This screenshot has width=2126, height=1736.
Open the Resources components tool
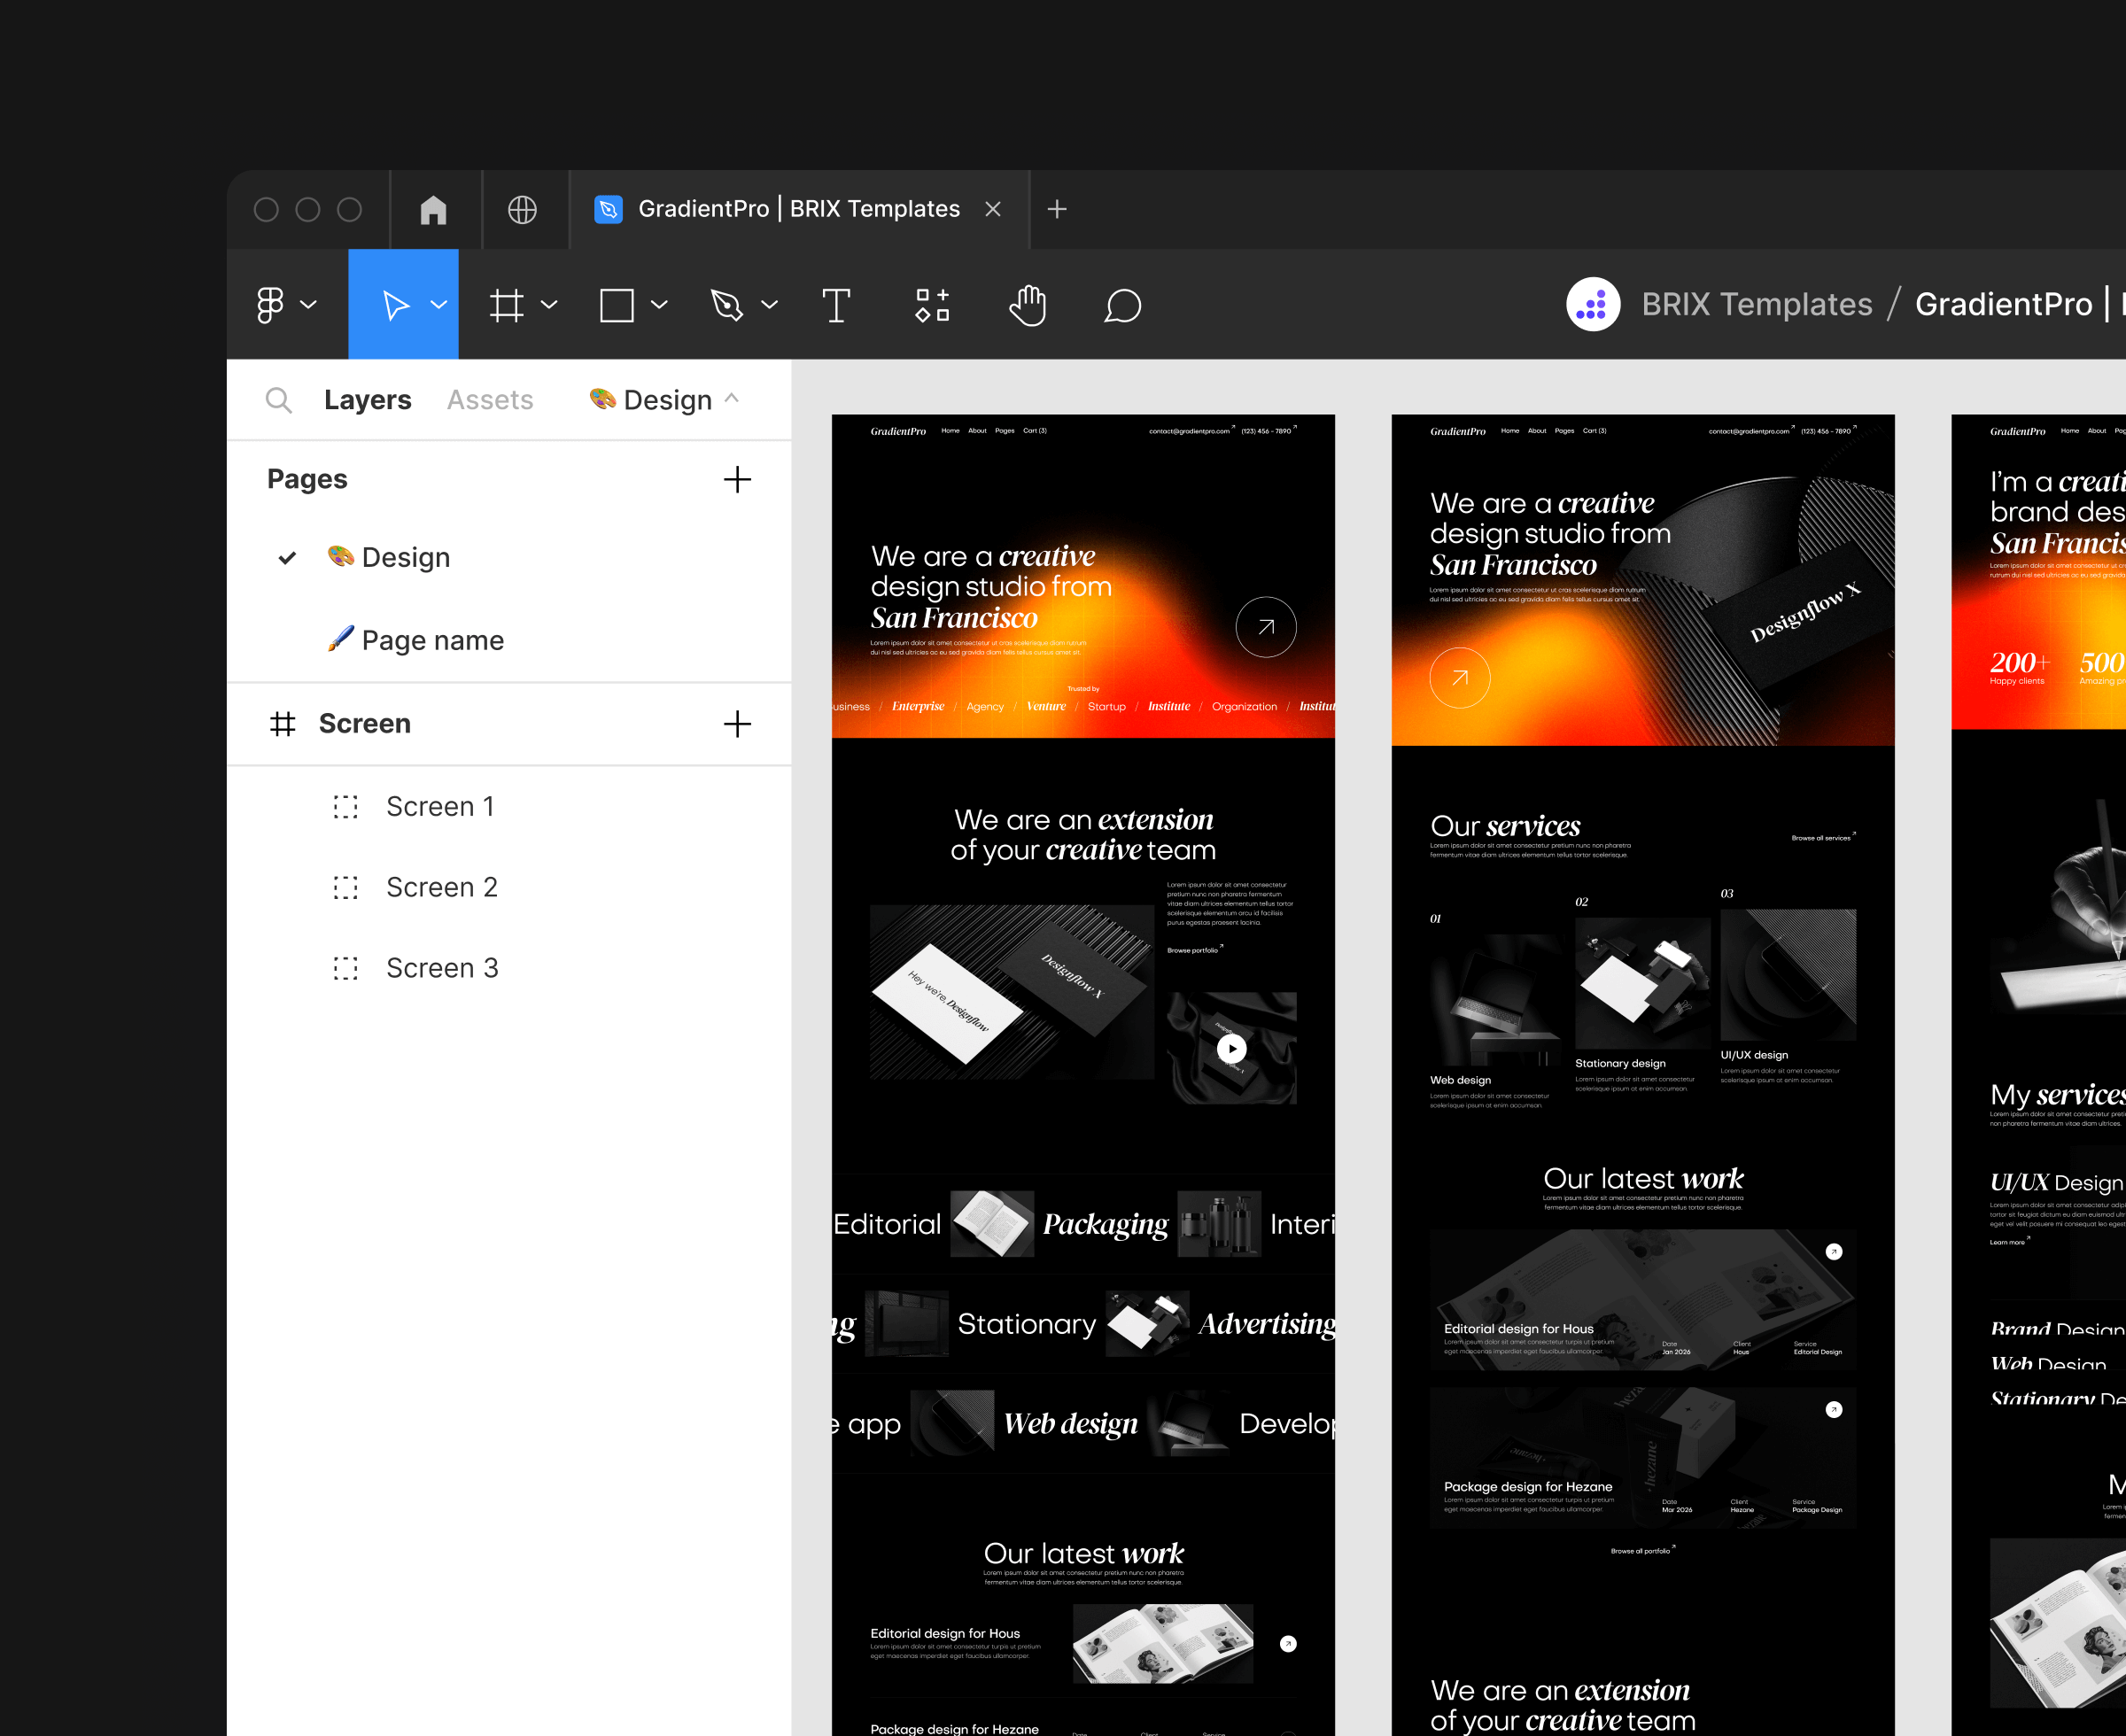tap(931, 305)
